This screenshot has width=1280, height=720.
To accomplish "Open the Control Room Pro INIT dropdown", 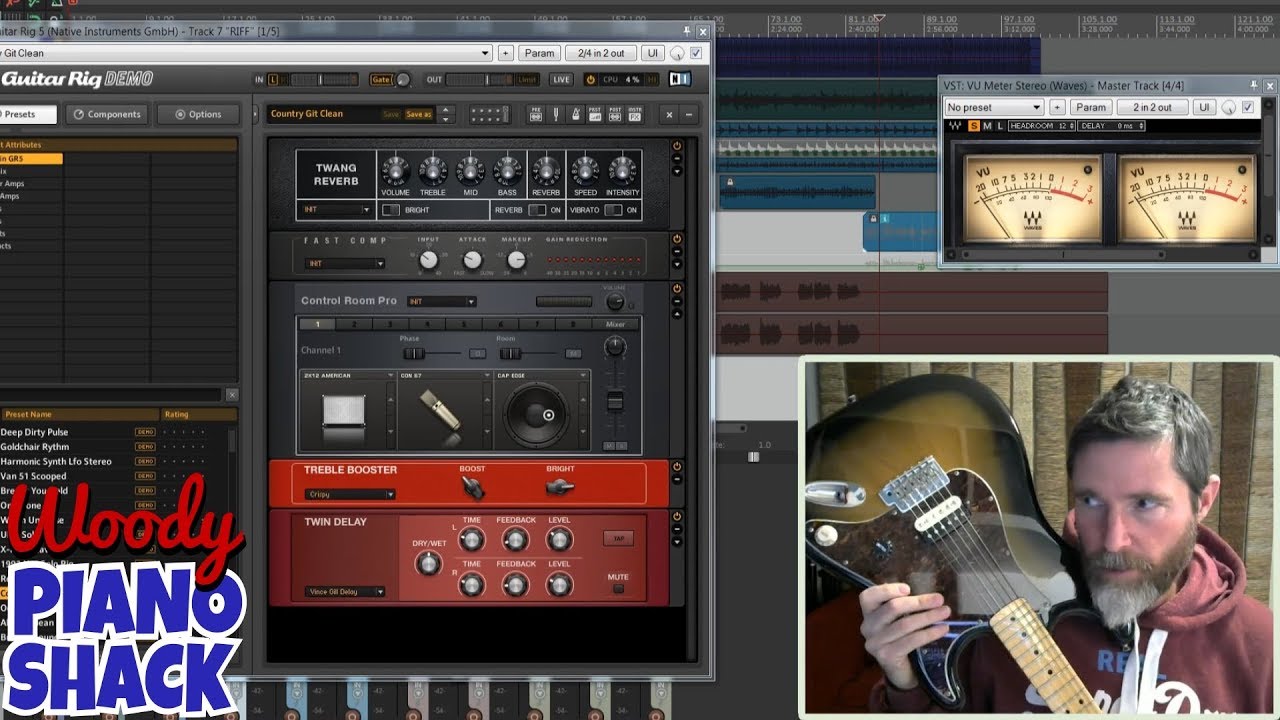I will coord(441,301).
